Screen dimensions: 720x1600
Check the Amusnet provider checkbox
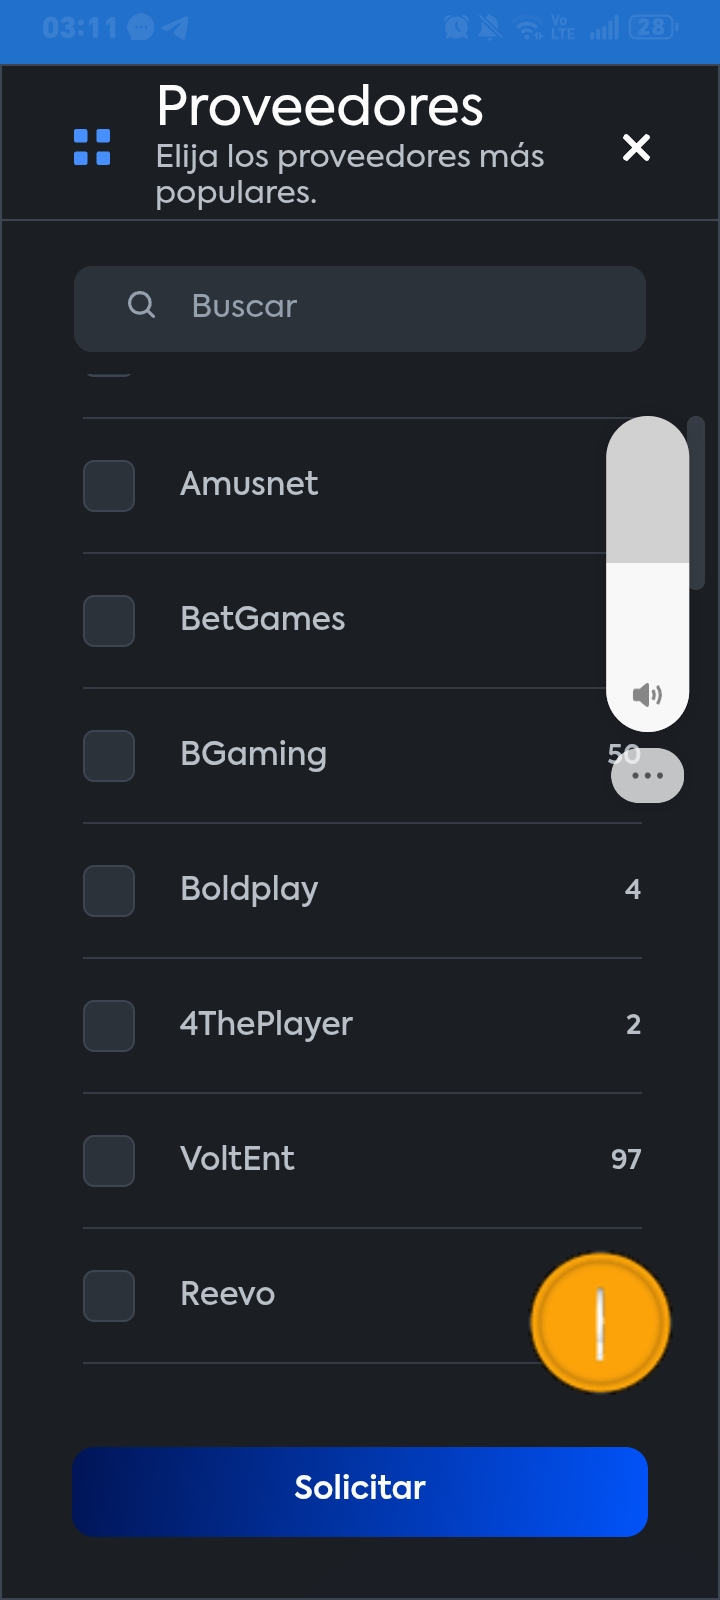click(x=109, y=486)
